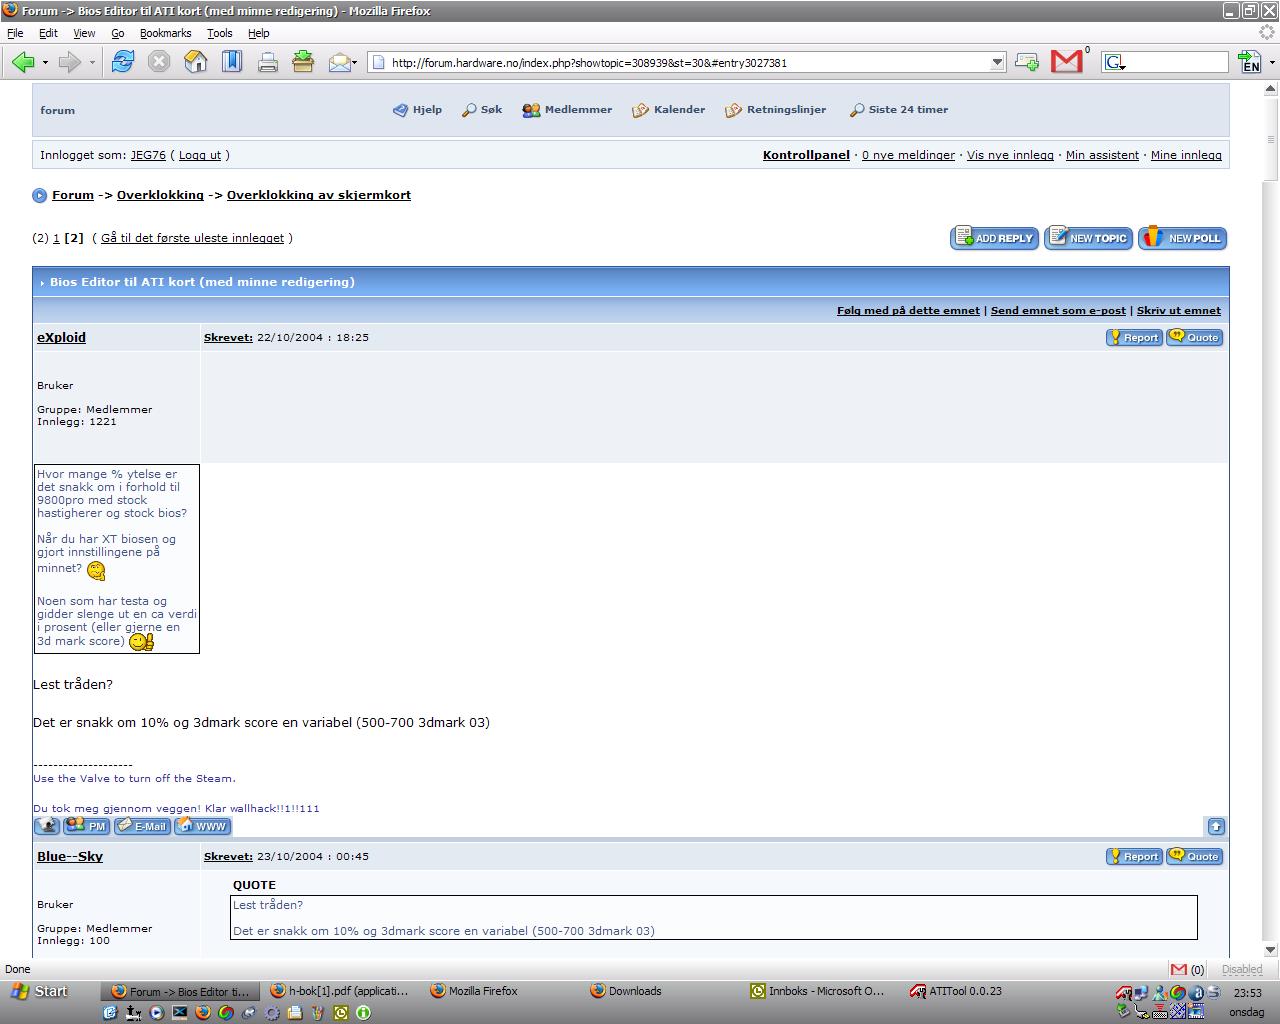
Task: Open the File menu
Action: click(15, 33)
